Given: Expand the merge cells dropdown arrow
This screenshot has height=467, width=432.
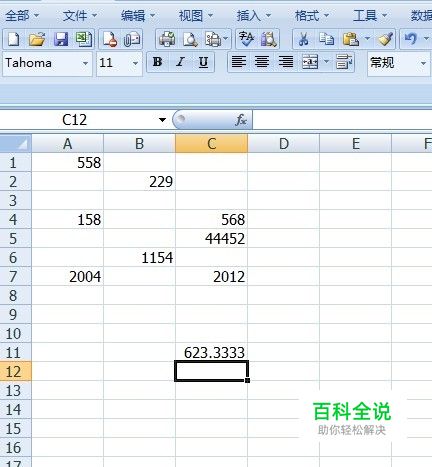Looking at the screenshot, I should pyautogui.click(x=327, y=61).
